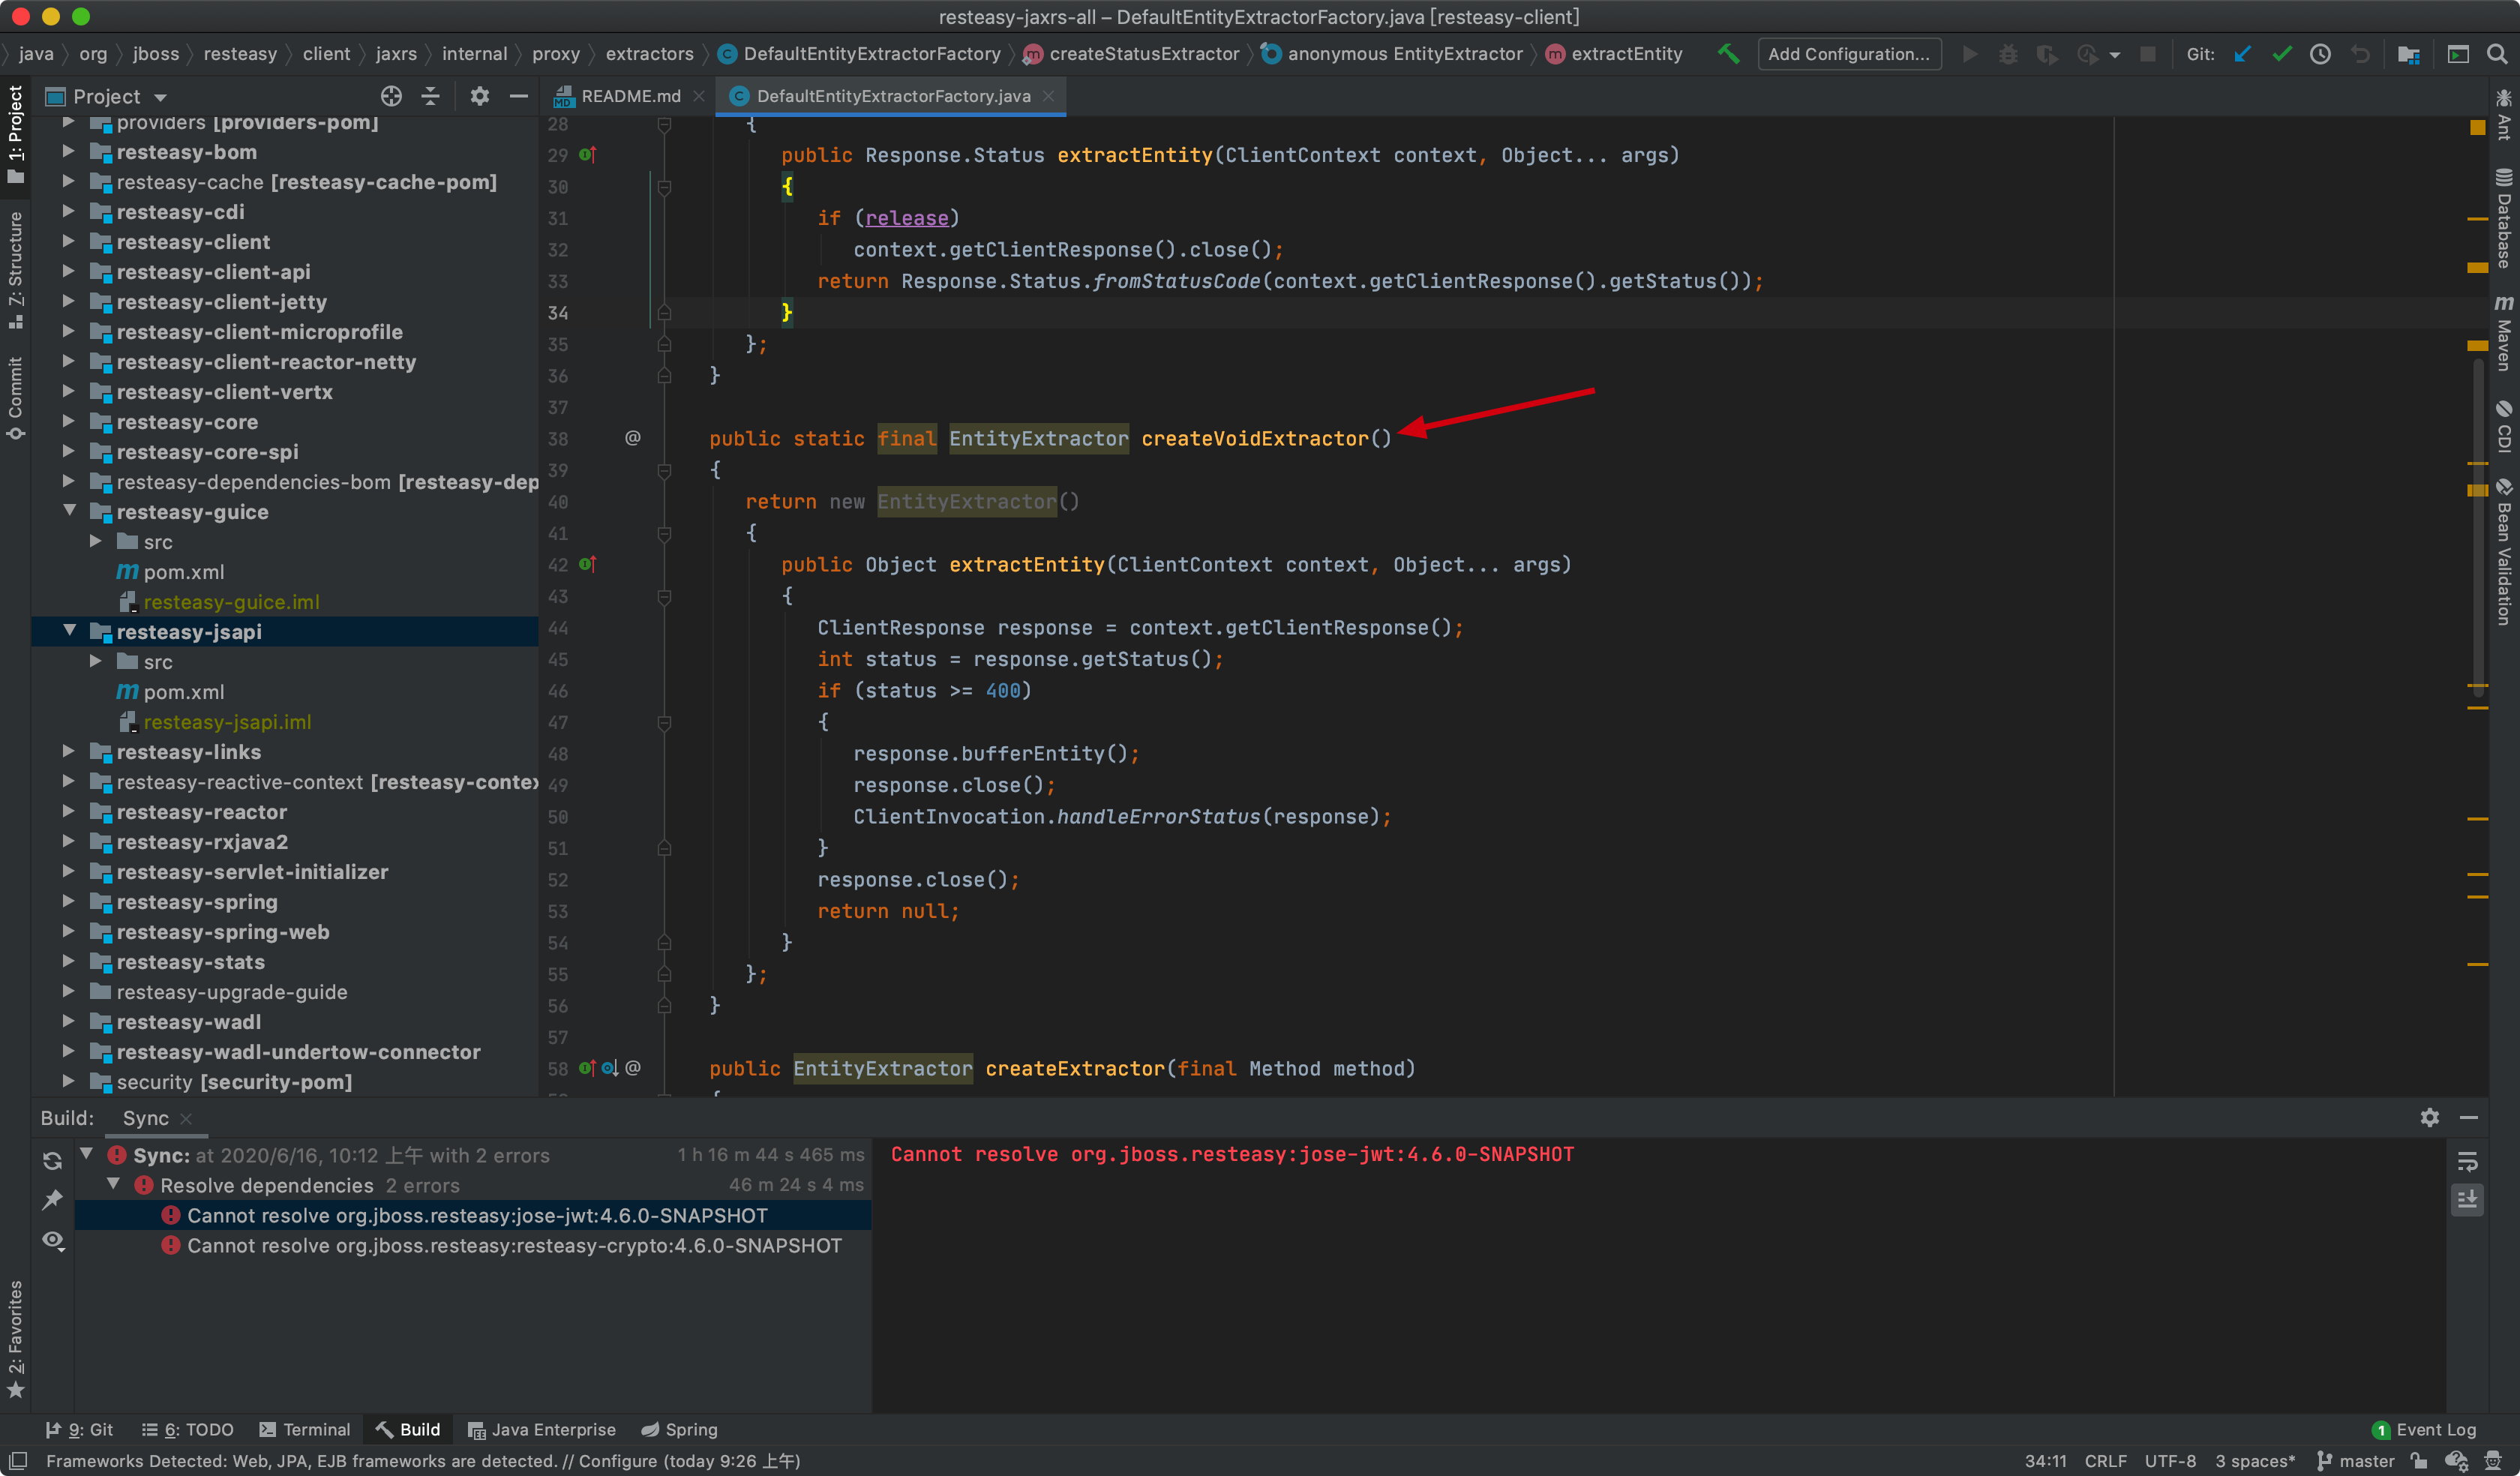
Task: Click the Add Configuration button
Action: (x=1848, y=54)
